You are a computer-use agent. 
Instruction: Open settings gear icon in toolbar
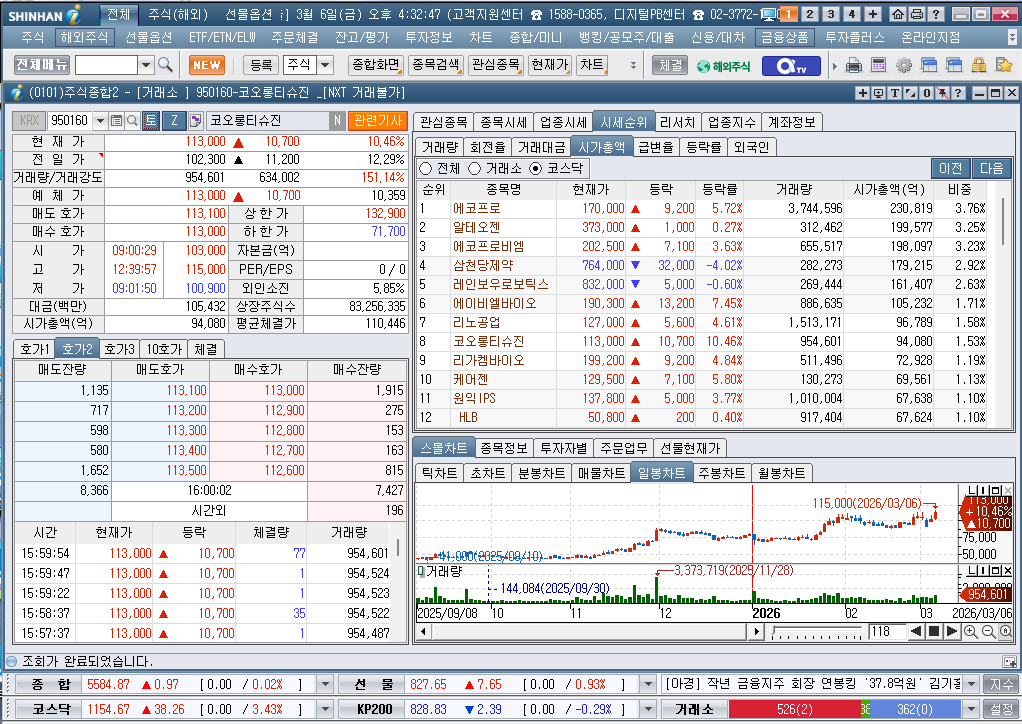903,65
